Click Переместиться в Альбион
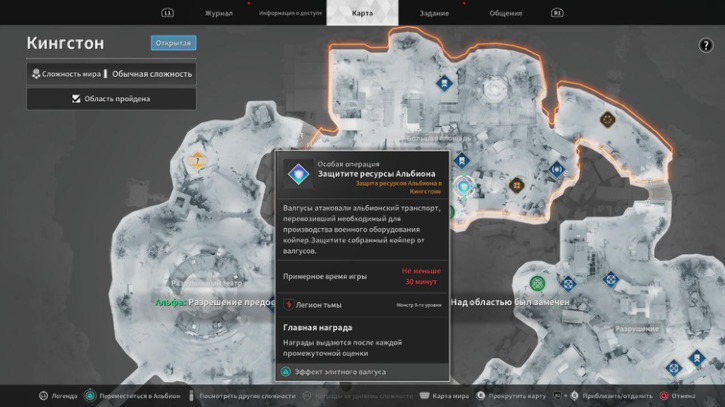Screen dimensions: 725x407 [140, 396]
